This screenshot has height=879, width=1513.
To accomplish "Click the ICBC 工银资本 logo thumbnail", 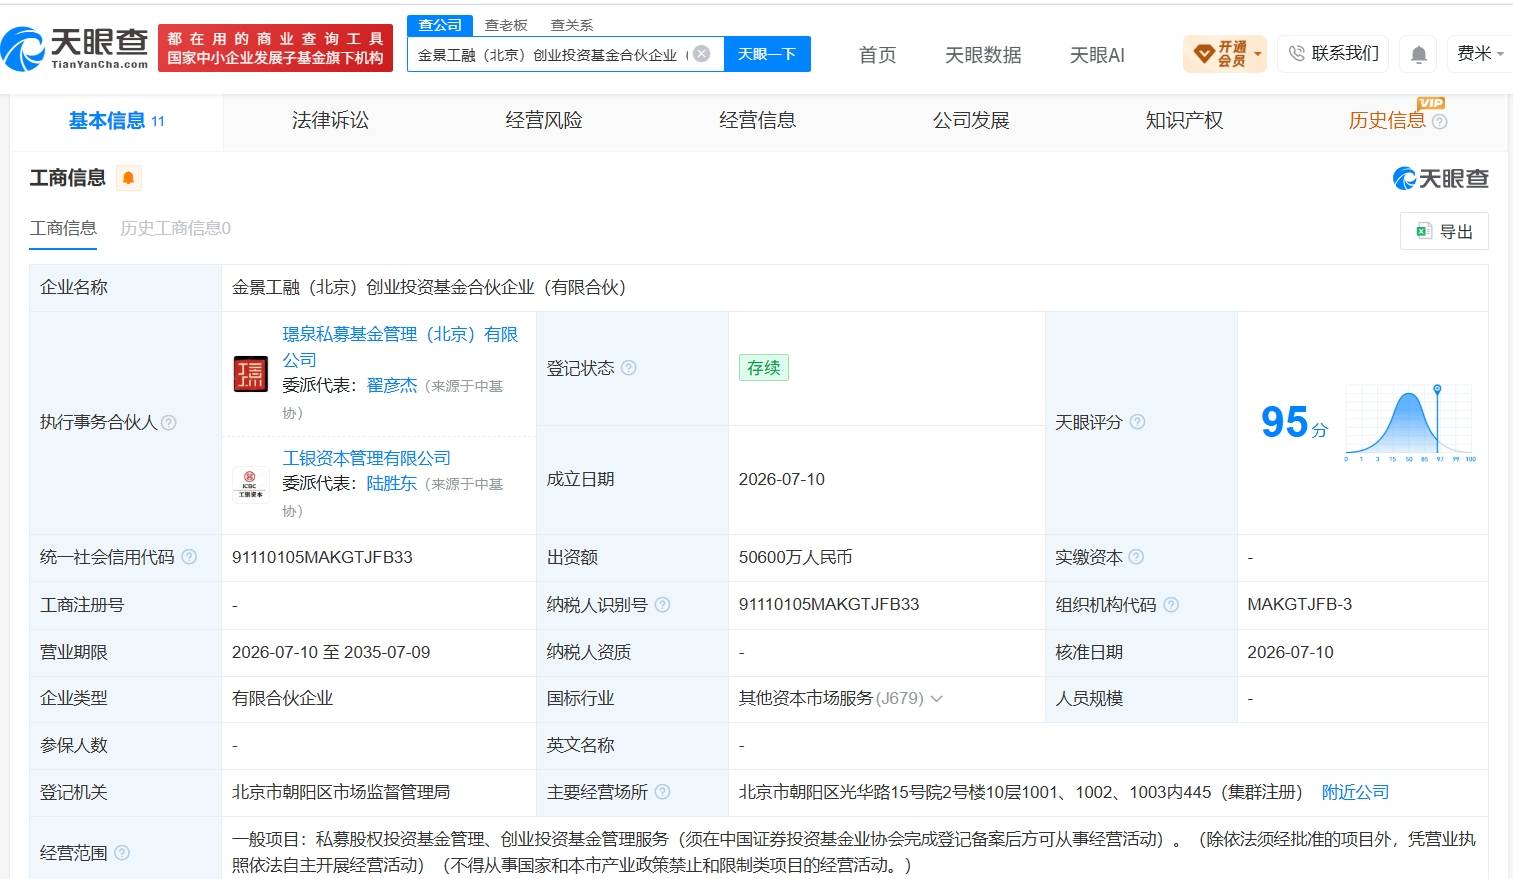I will [250, 484].
